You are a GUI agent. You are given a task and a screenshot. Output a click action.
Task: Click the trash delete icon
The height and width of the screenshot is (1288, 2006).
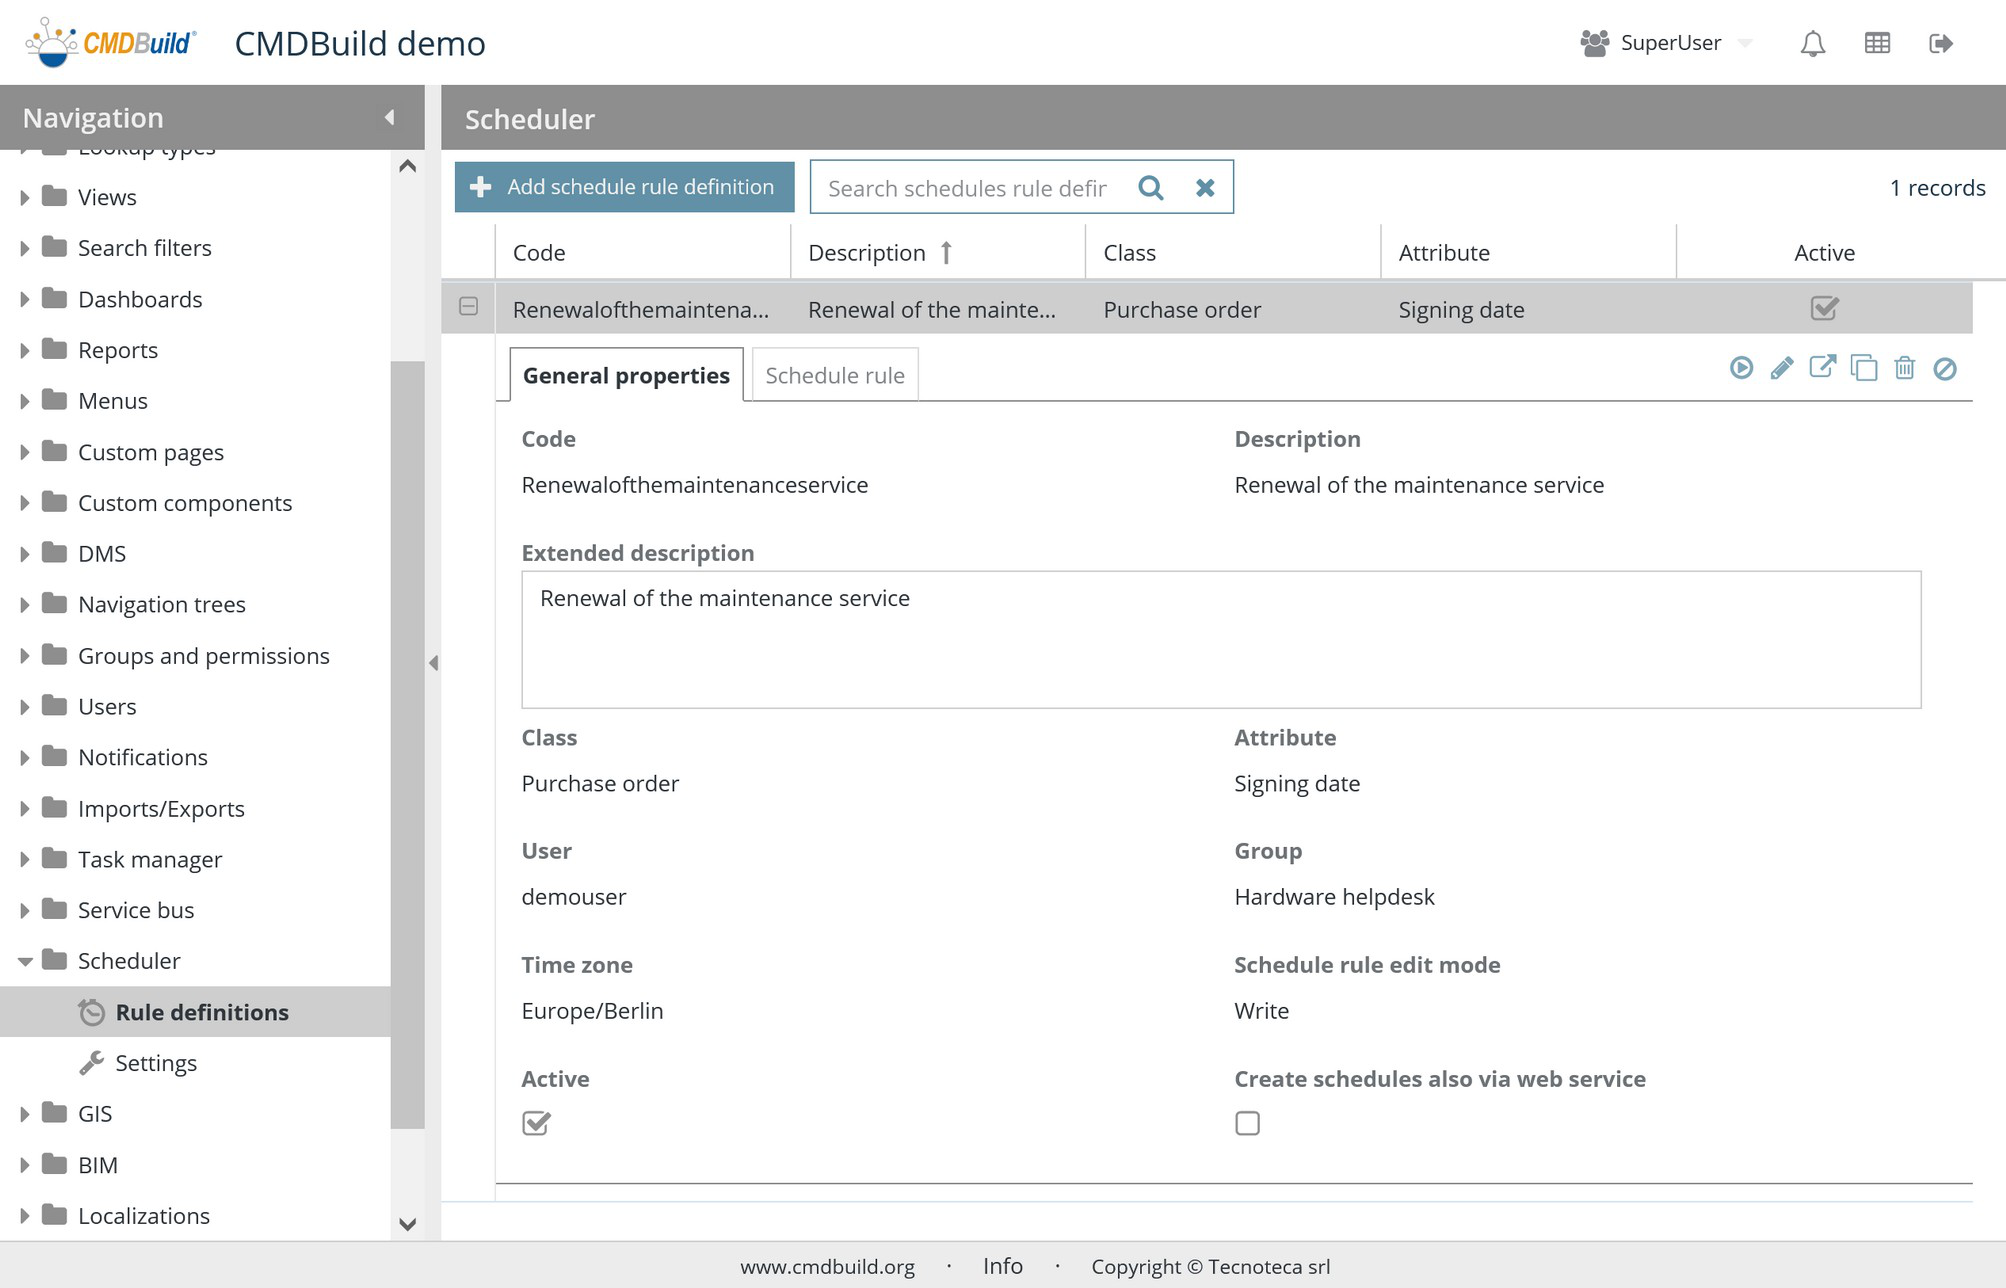[1904, 368]
